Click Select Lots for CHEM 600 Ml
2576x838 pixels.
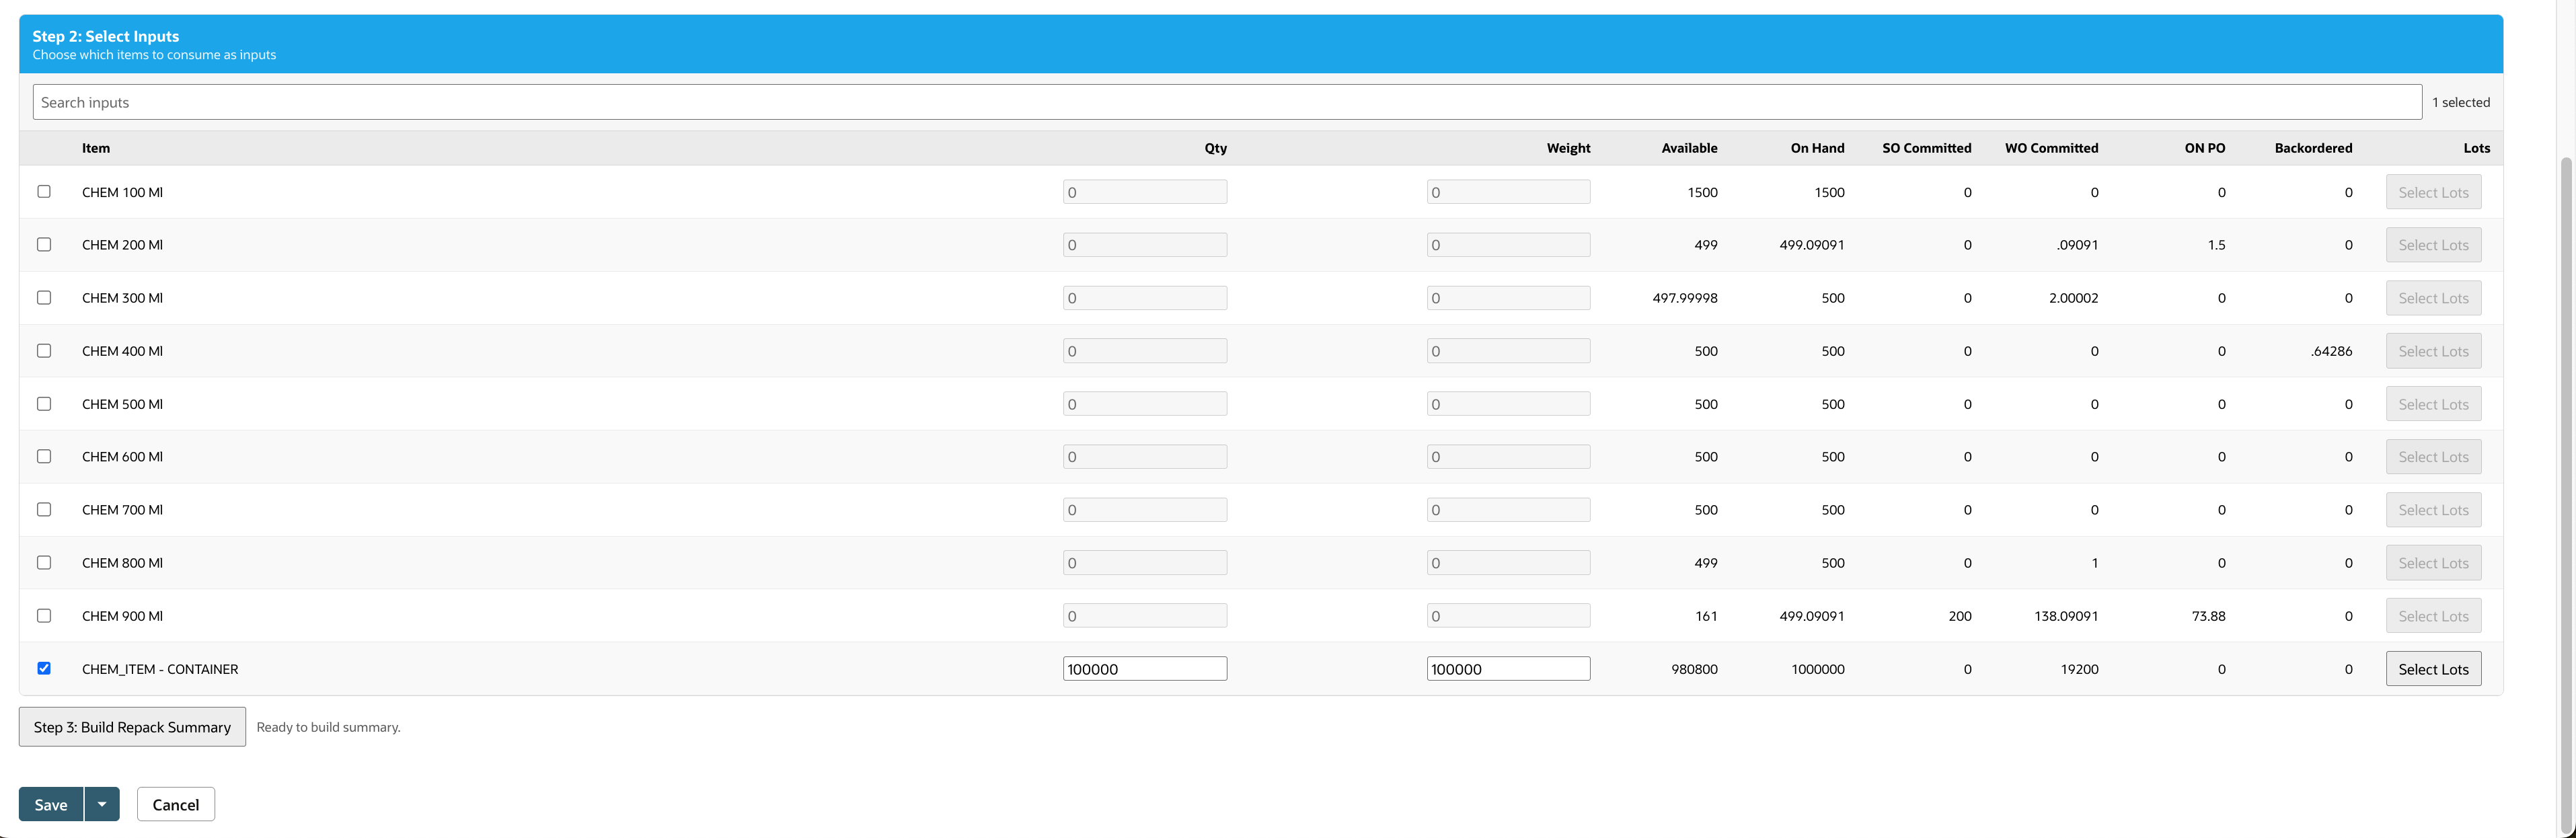pyautogui.click(x=2433, y=456)
